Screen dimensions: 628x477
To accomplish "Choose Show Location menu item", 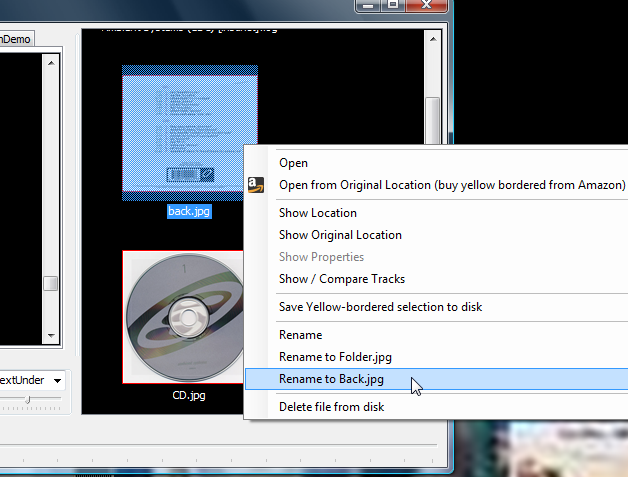I will 437,213.
